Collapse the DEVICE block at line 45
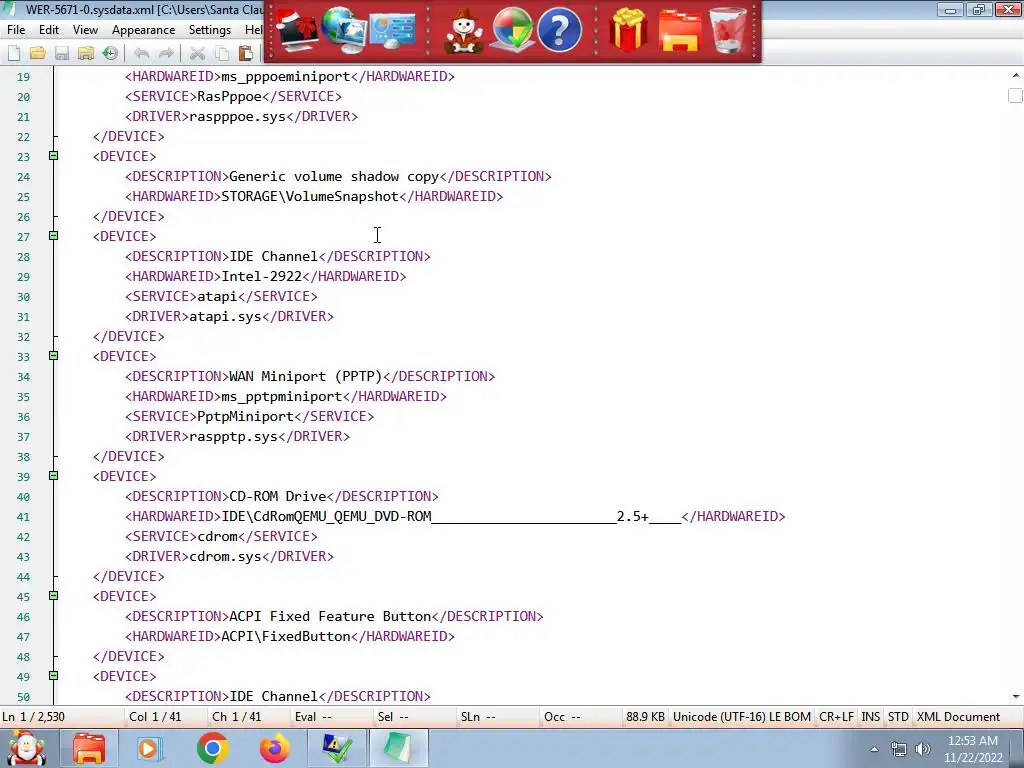 [x=54, y=596]
